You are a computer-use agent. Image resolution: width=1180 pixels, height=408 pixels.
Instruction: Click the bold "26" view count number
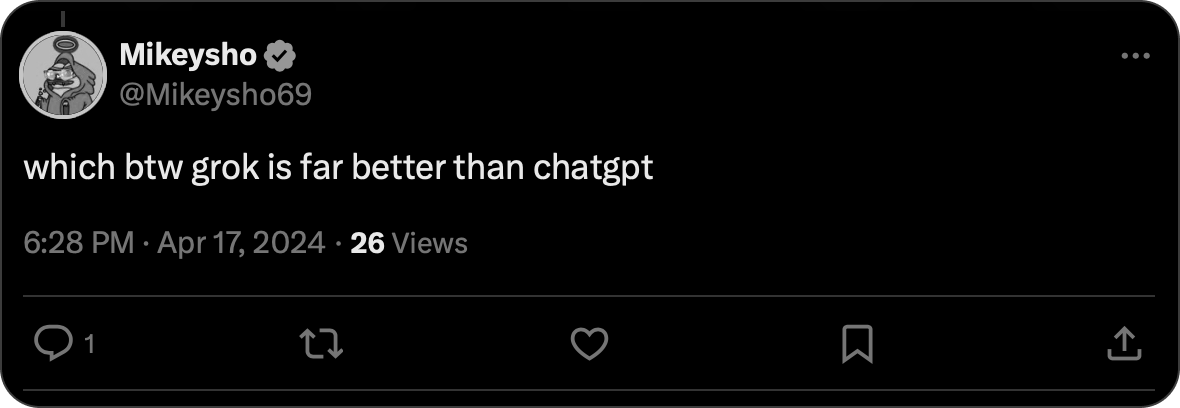(x=368, y=243)
